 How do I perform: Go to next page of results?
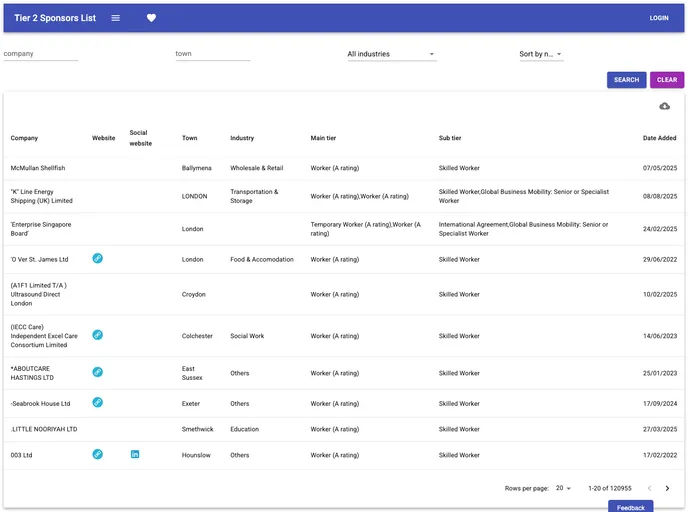[x=667, y=488]
